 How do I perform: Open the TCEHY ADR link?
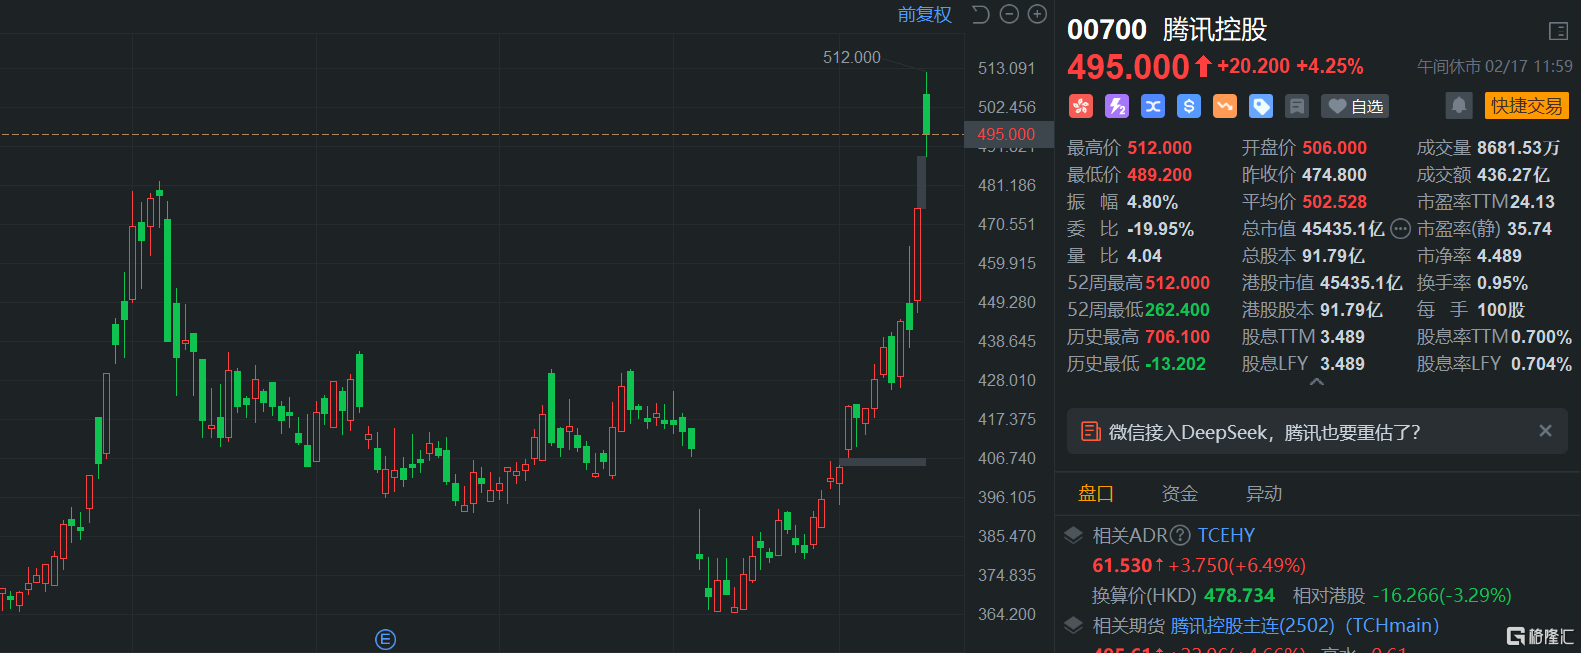point(1226,535)
